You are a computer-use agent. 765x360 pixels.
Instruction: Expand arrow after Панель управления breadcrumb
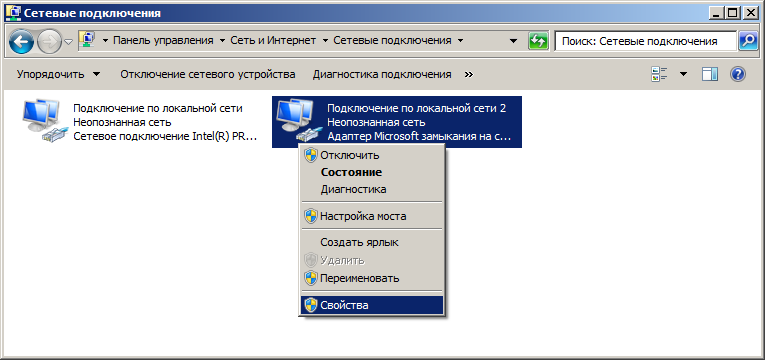222,41
